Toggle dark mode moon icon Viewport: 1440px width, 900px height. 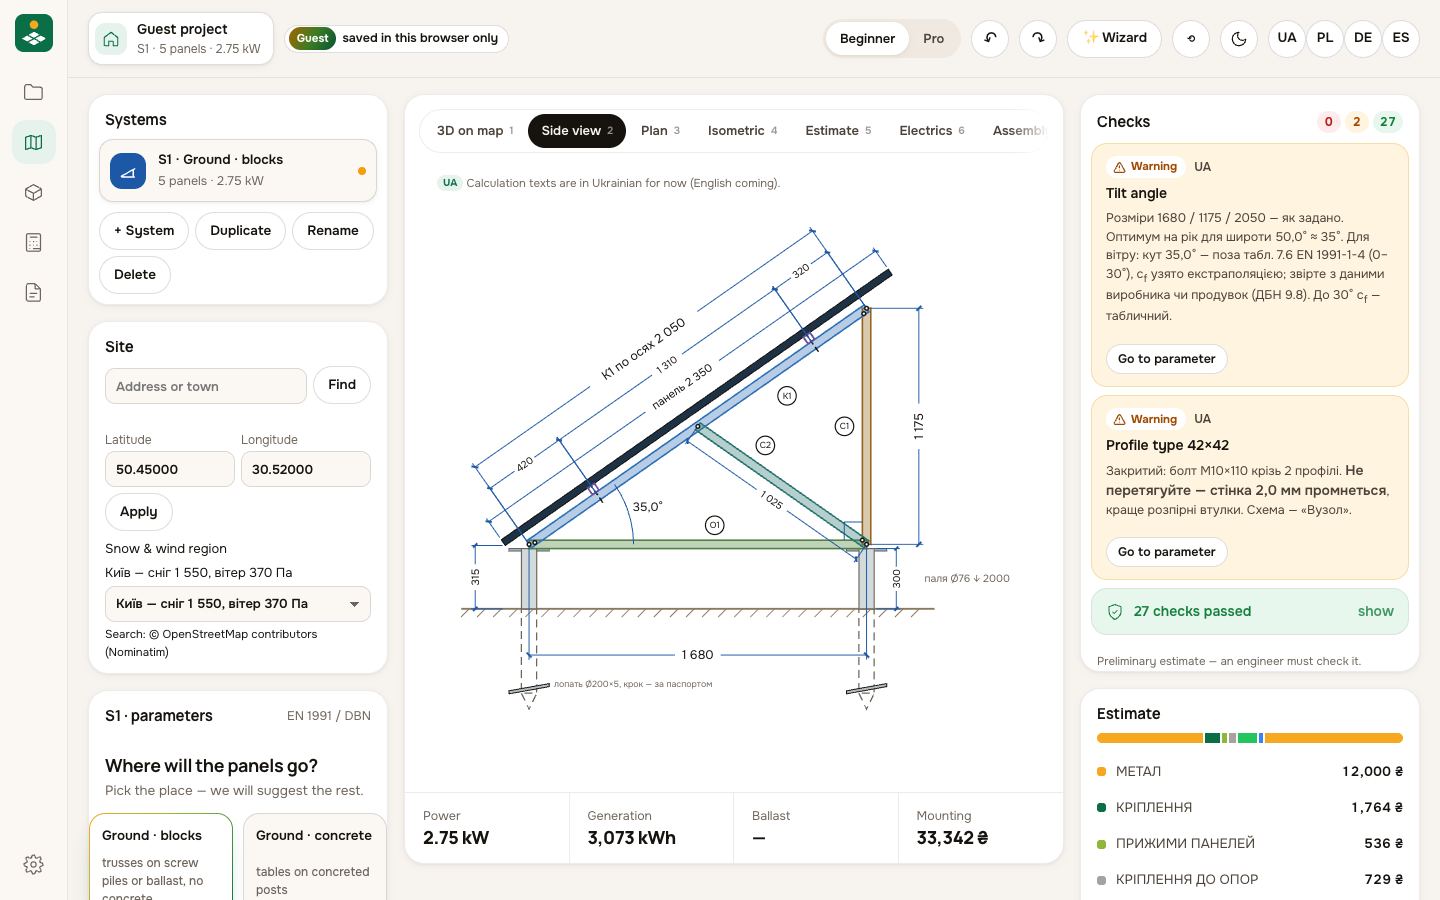(x=1239, y=39)
